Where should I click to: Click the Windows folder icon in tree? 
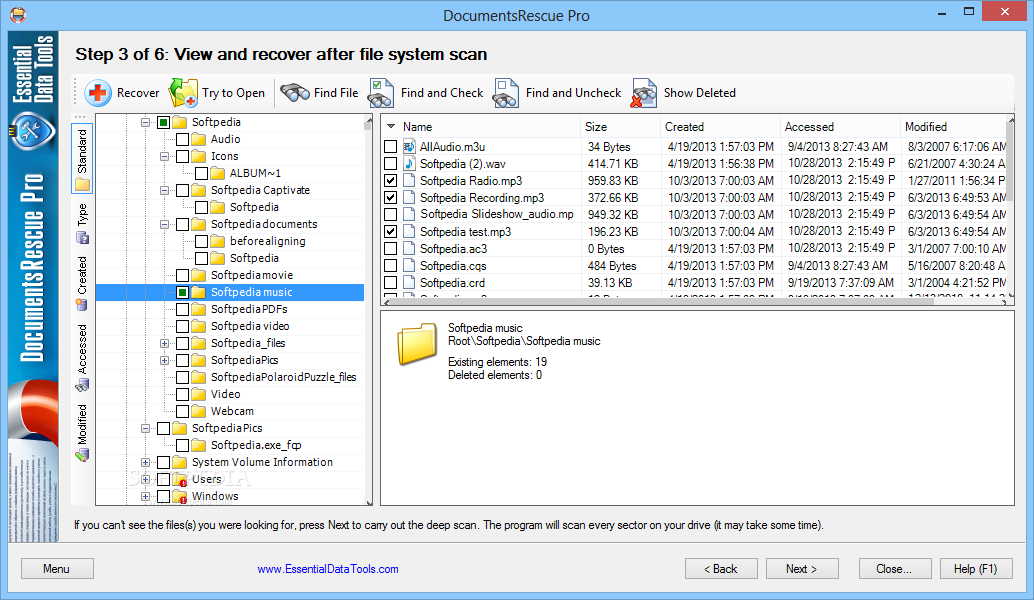pos(180,496)
